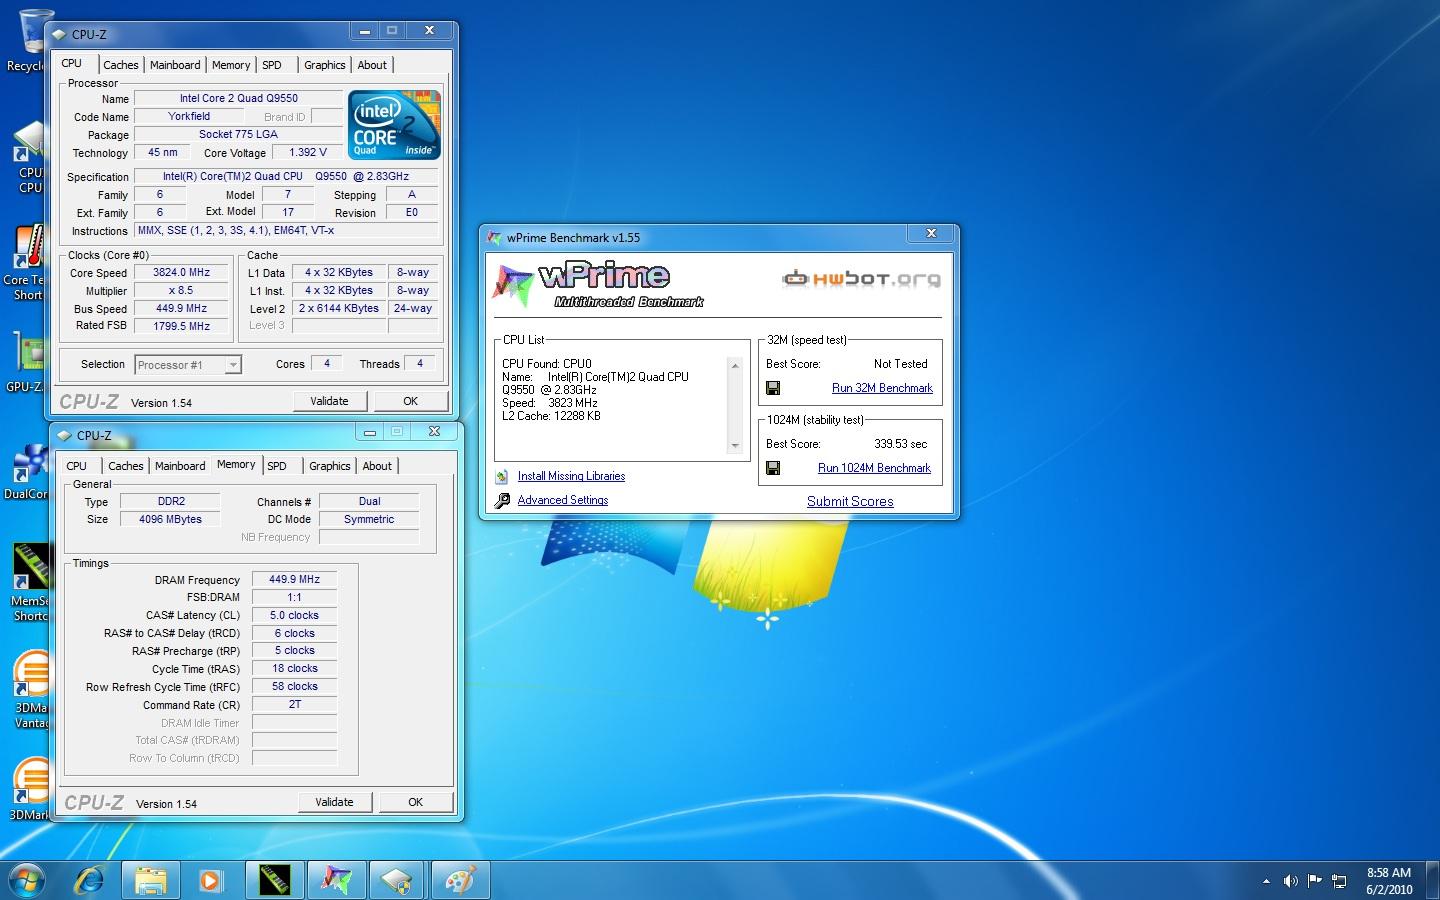
Task: Select SPD tab in the top CPU-Z window
Action: pyautogui.click(x=272, y=65)
